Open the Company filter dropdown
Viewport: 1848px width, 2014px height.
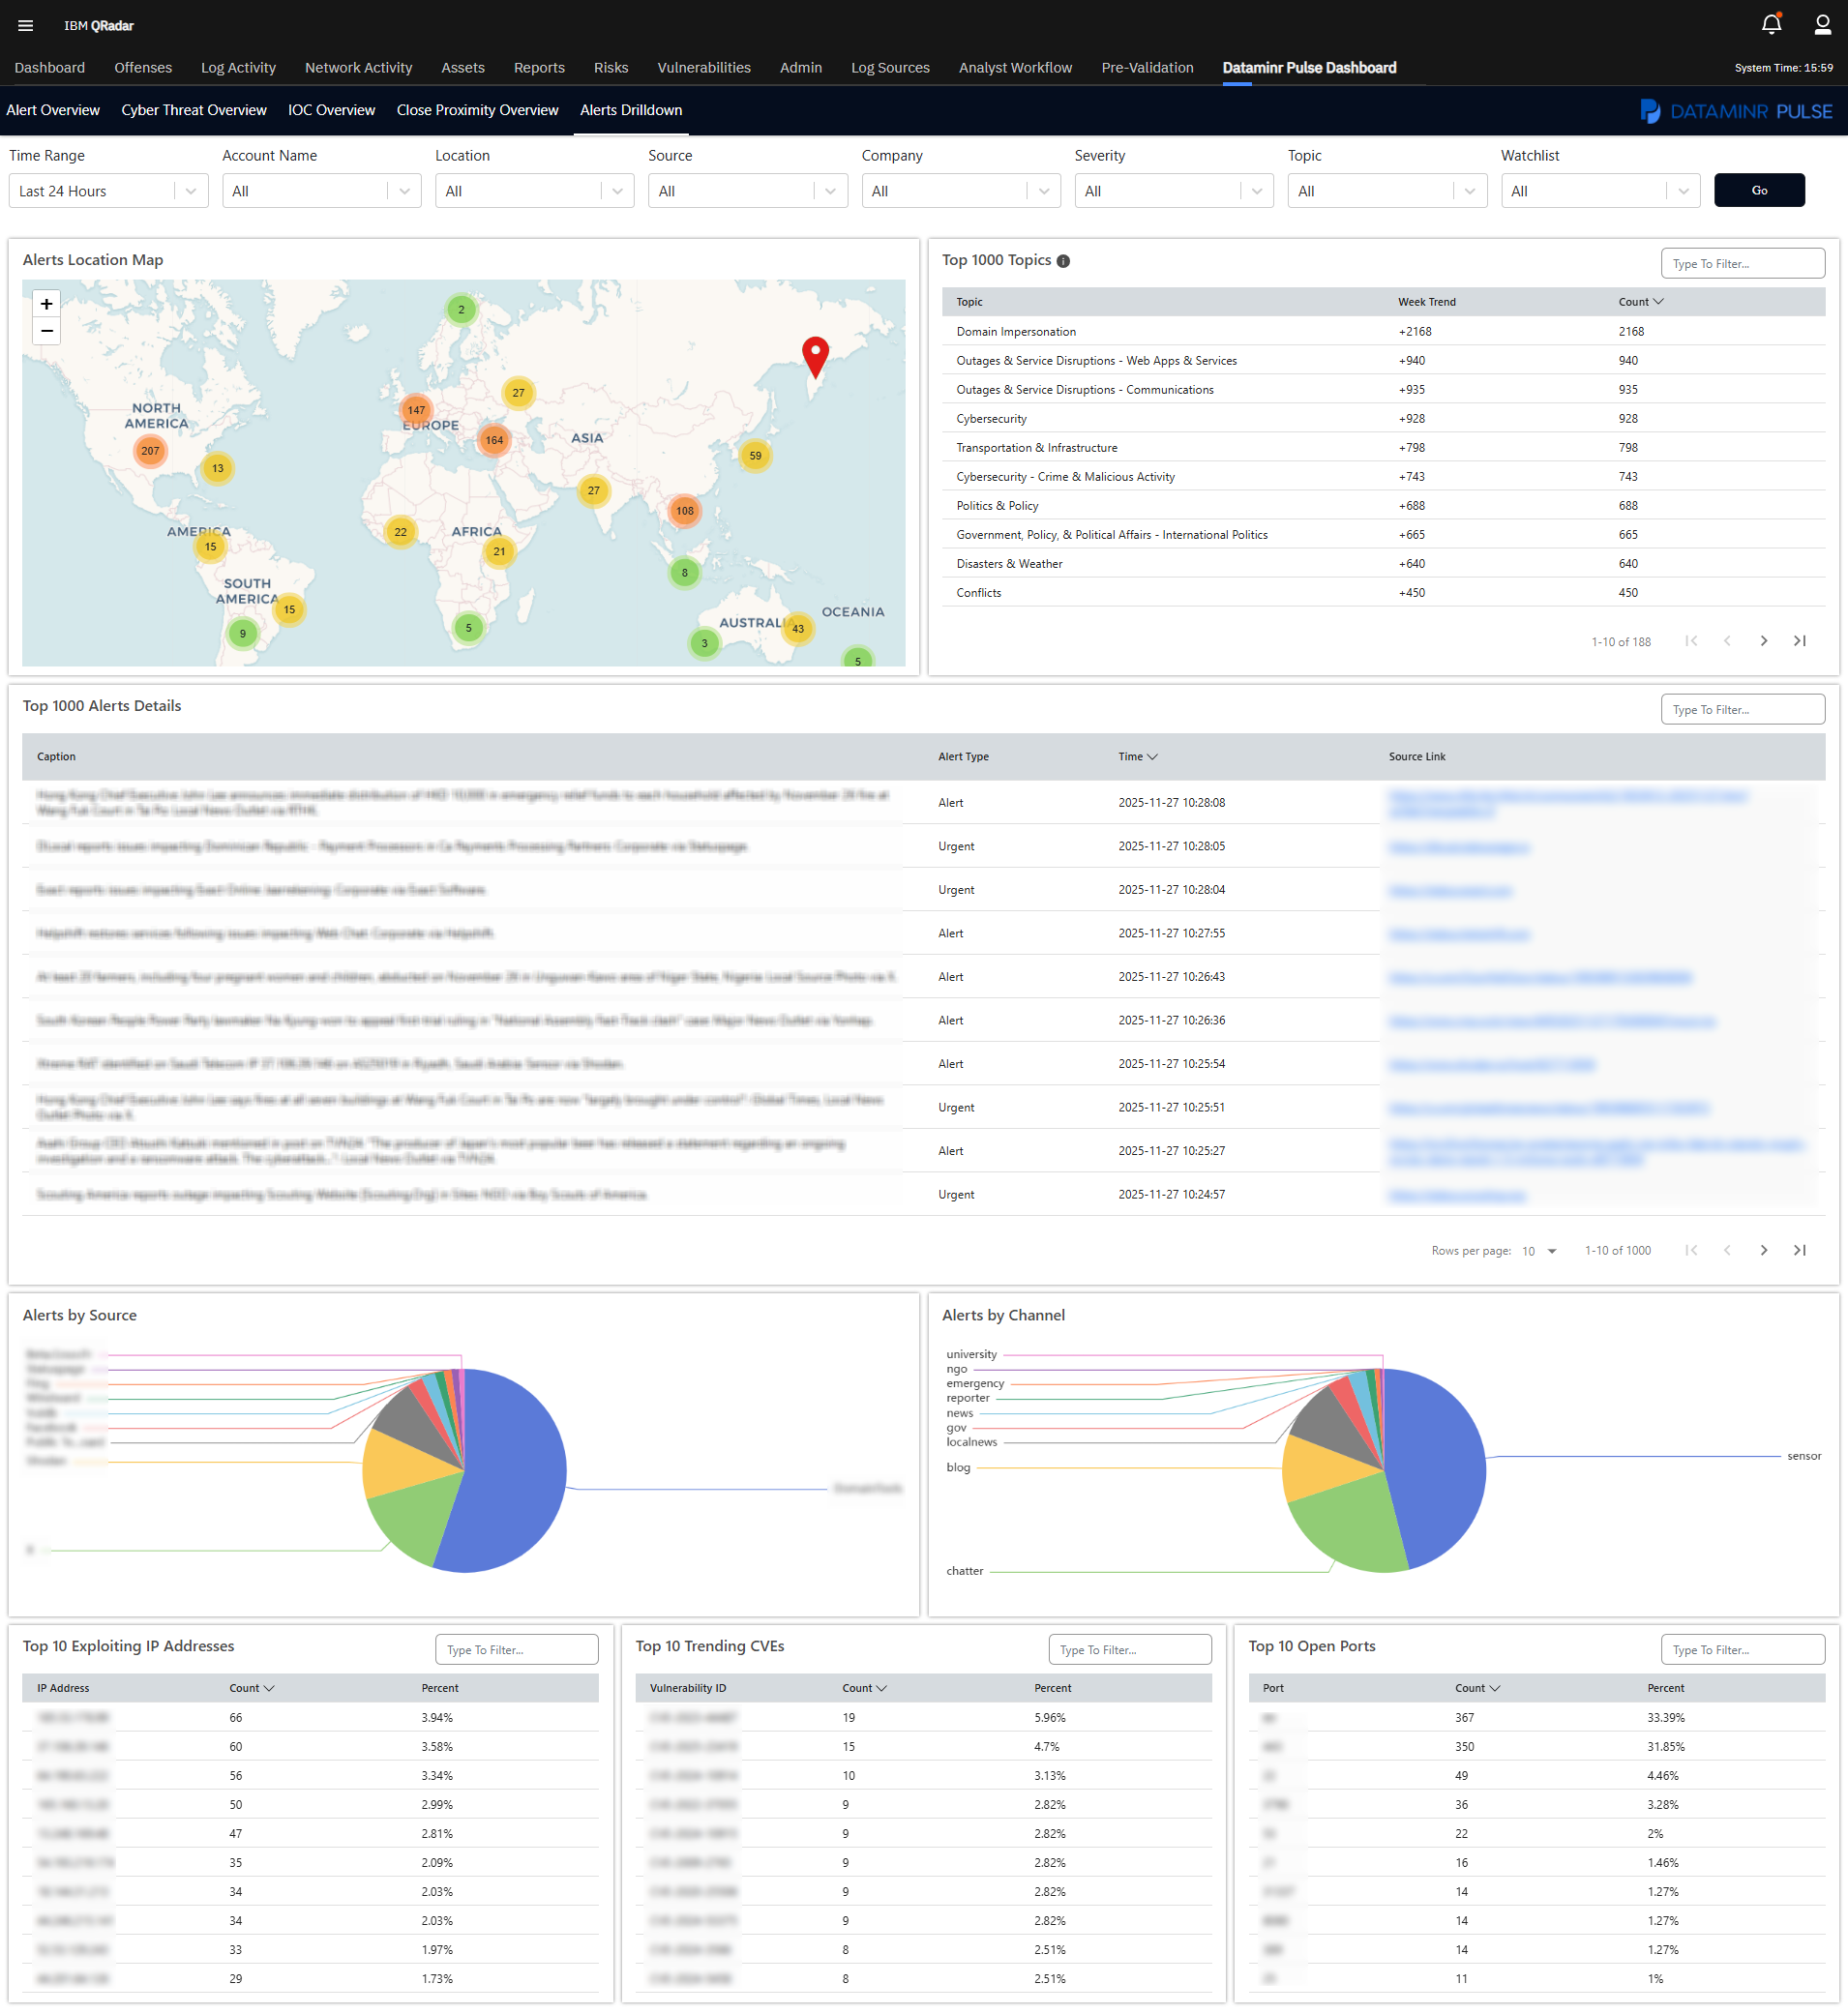click(x=961, y=191)
